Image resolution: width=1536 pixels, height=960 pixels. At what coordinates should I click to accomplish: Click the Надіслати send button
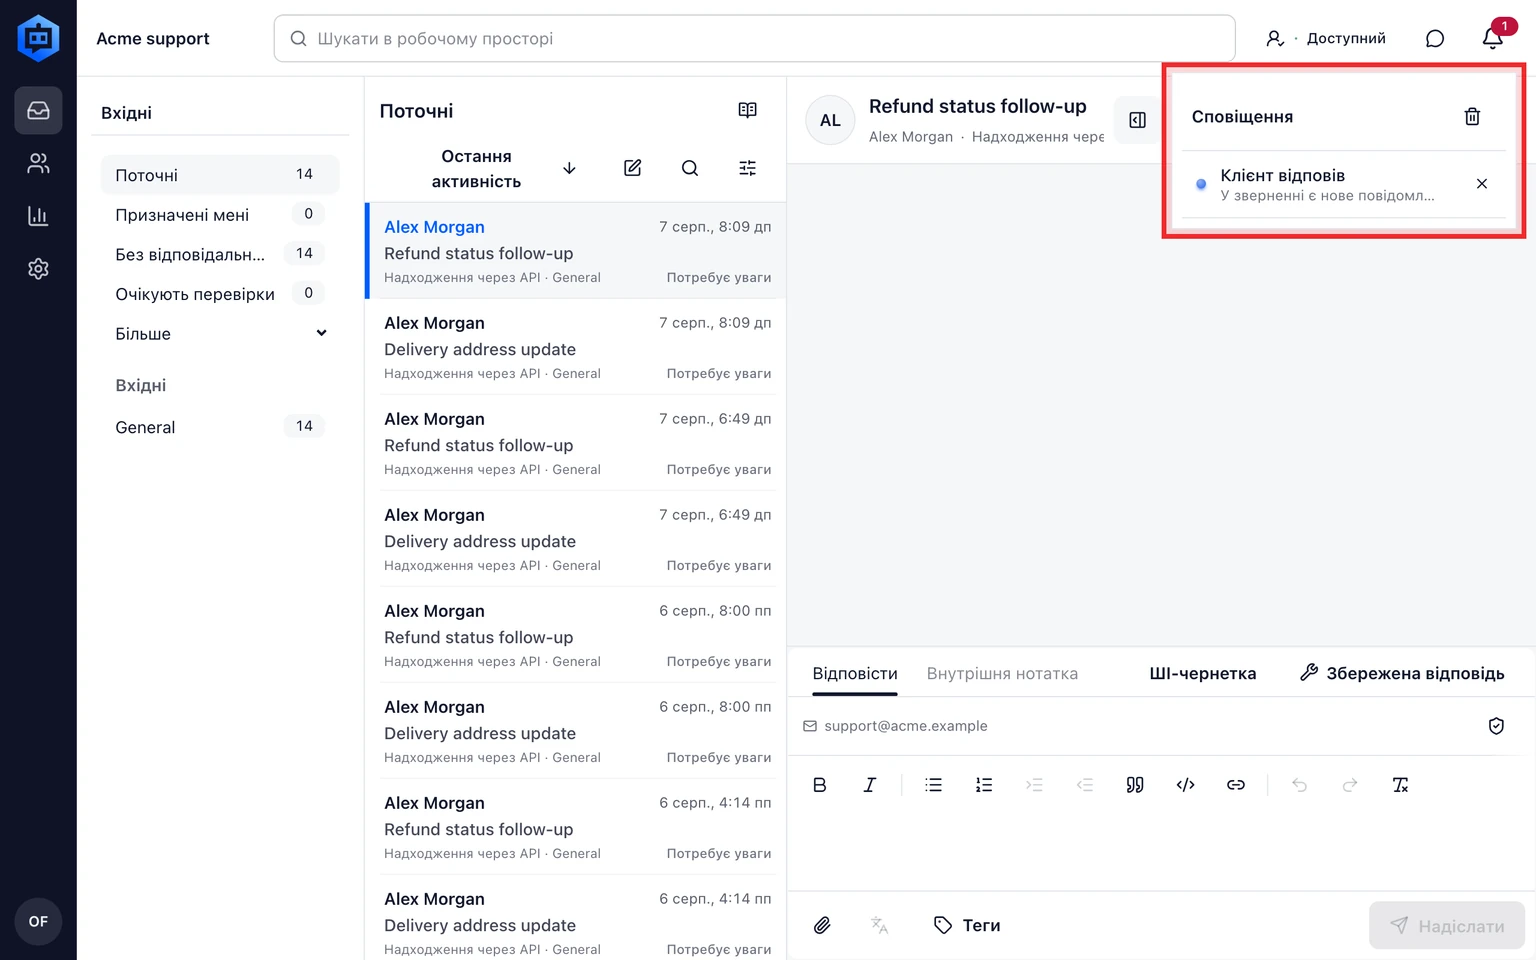click(x=1447, y=926)
